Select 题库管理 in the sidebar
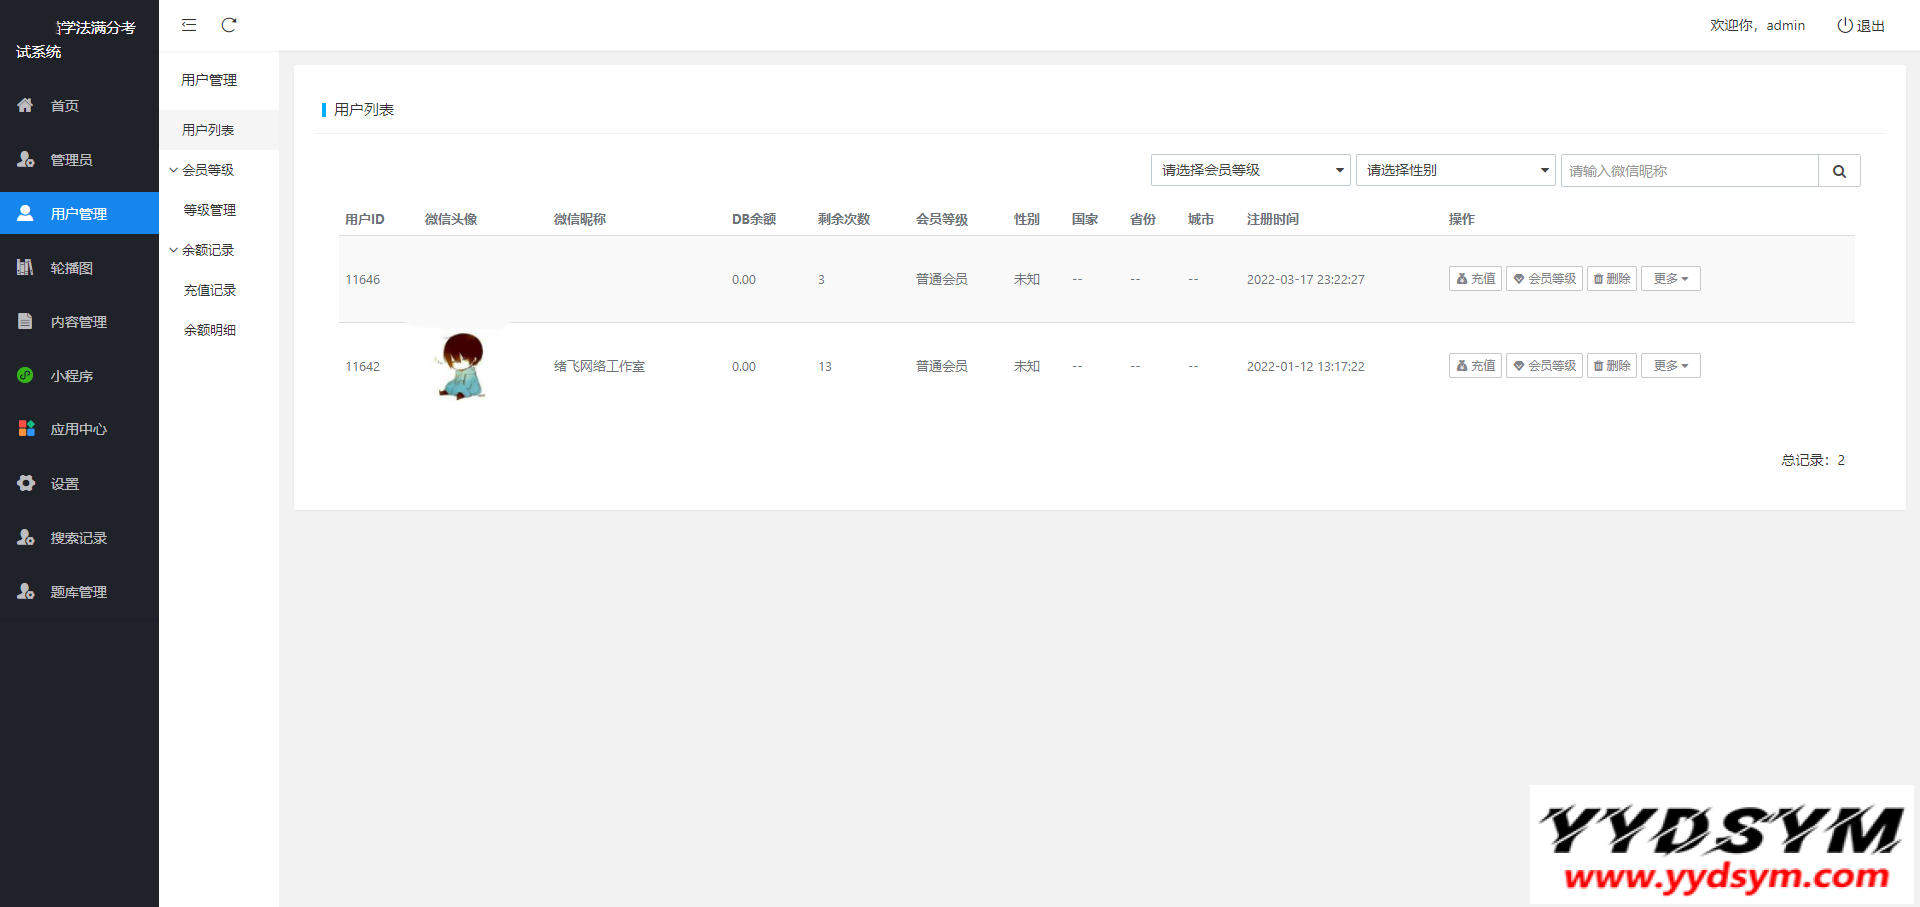This screenshot has width=1920, height=907. pyautogui.click(x=78, y=592)
